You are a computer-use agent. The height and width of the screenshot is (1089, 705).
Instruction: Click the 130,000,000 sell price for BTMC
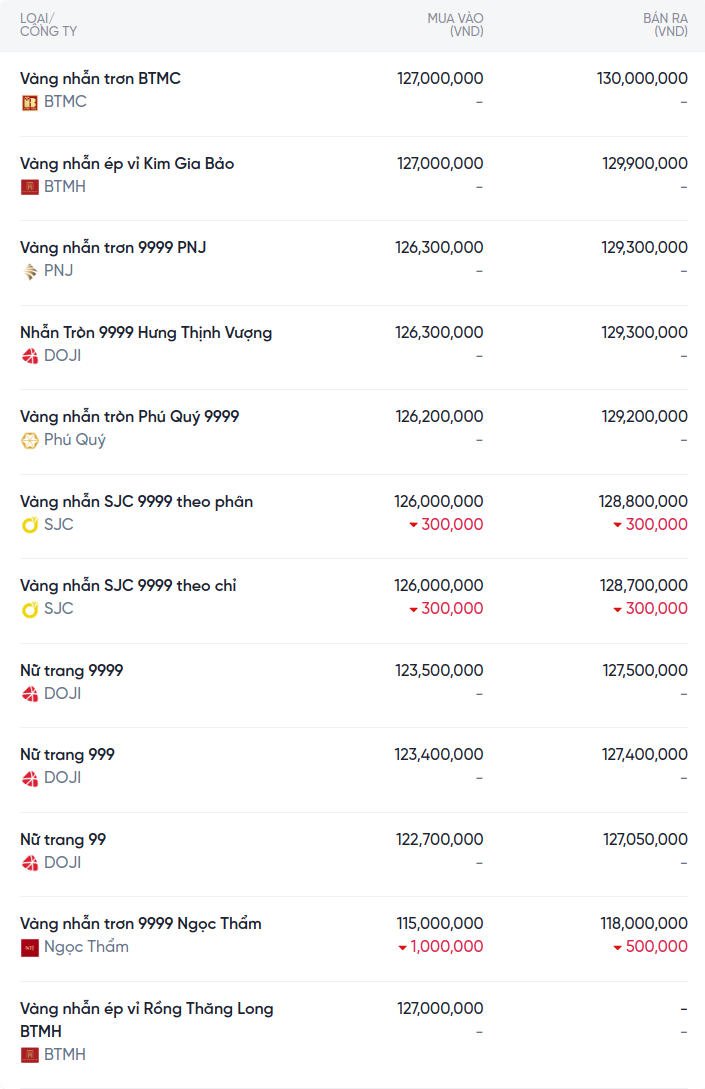click(x=642, y=78)
